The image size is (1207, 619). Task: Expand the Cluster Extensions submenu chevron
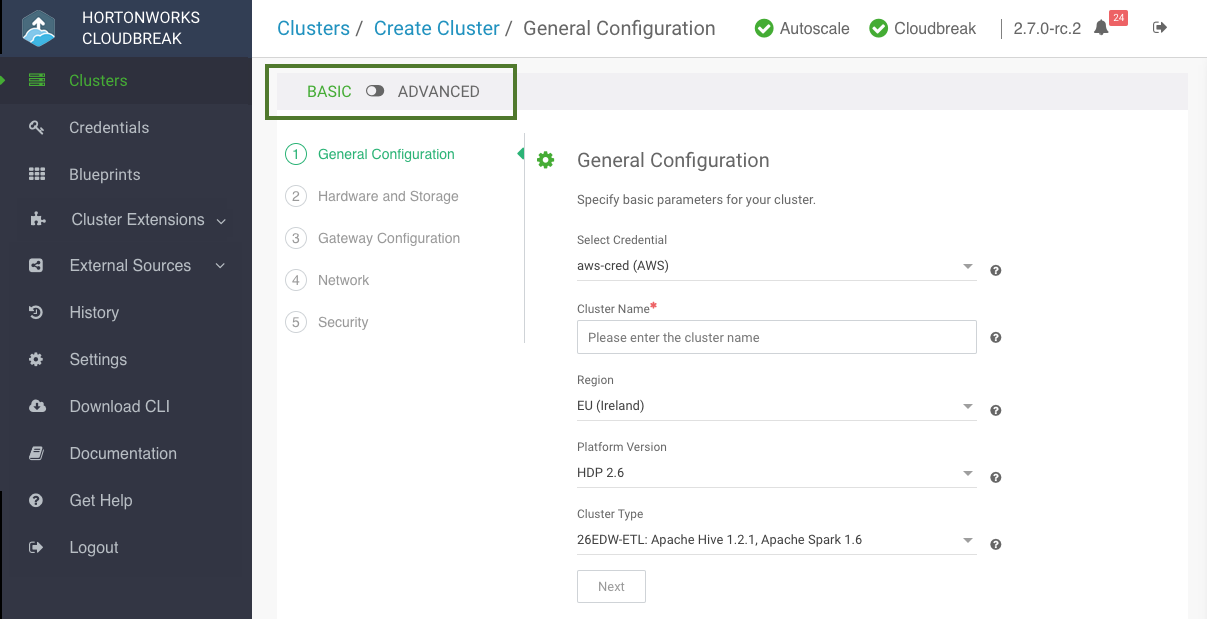(x=221, y=220)
